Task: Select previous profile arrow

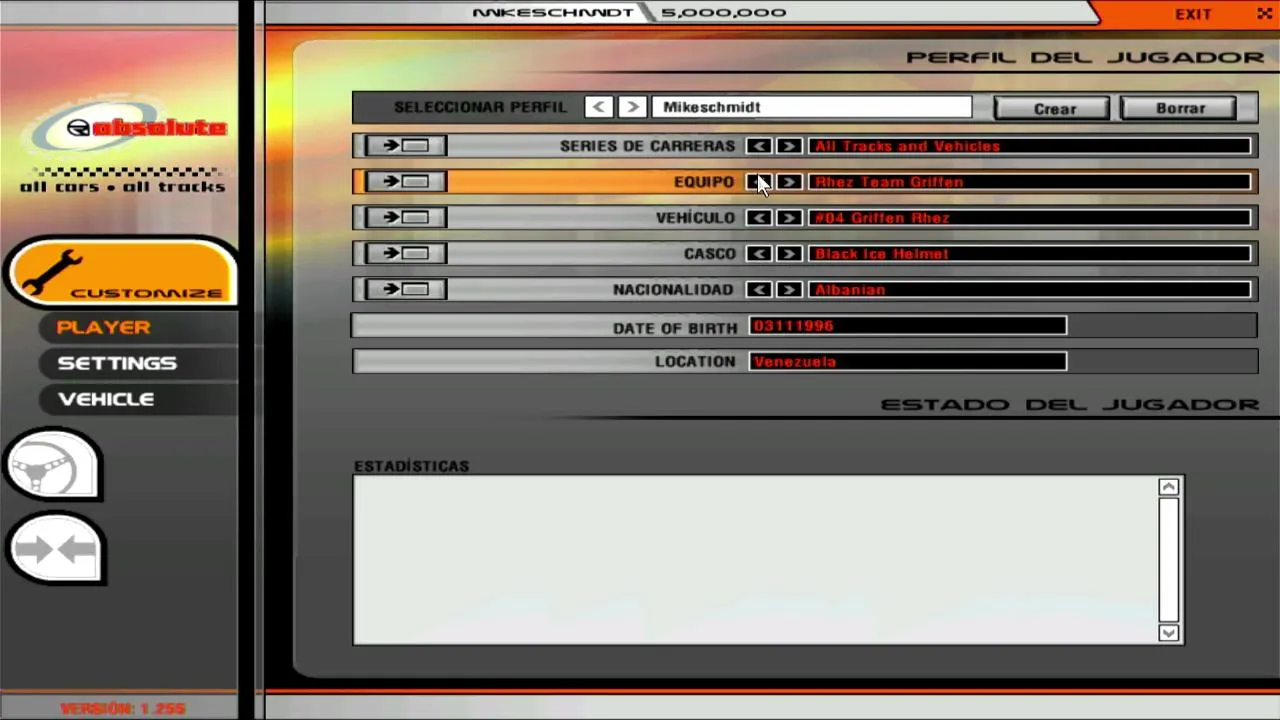Action: (599, 107)
